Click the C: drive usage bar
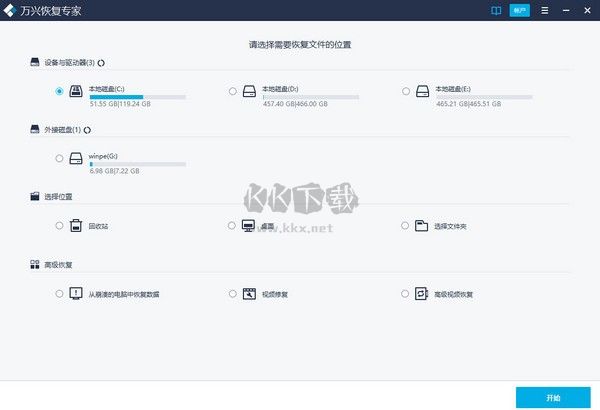 (137, 97)
